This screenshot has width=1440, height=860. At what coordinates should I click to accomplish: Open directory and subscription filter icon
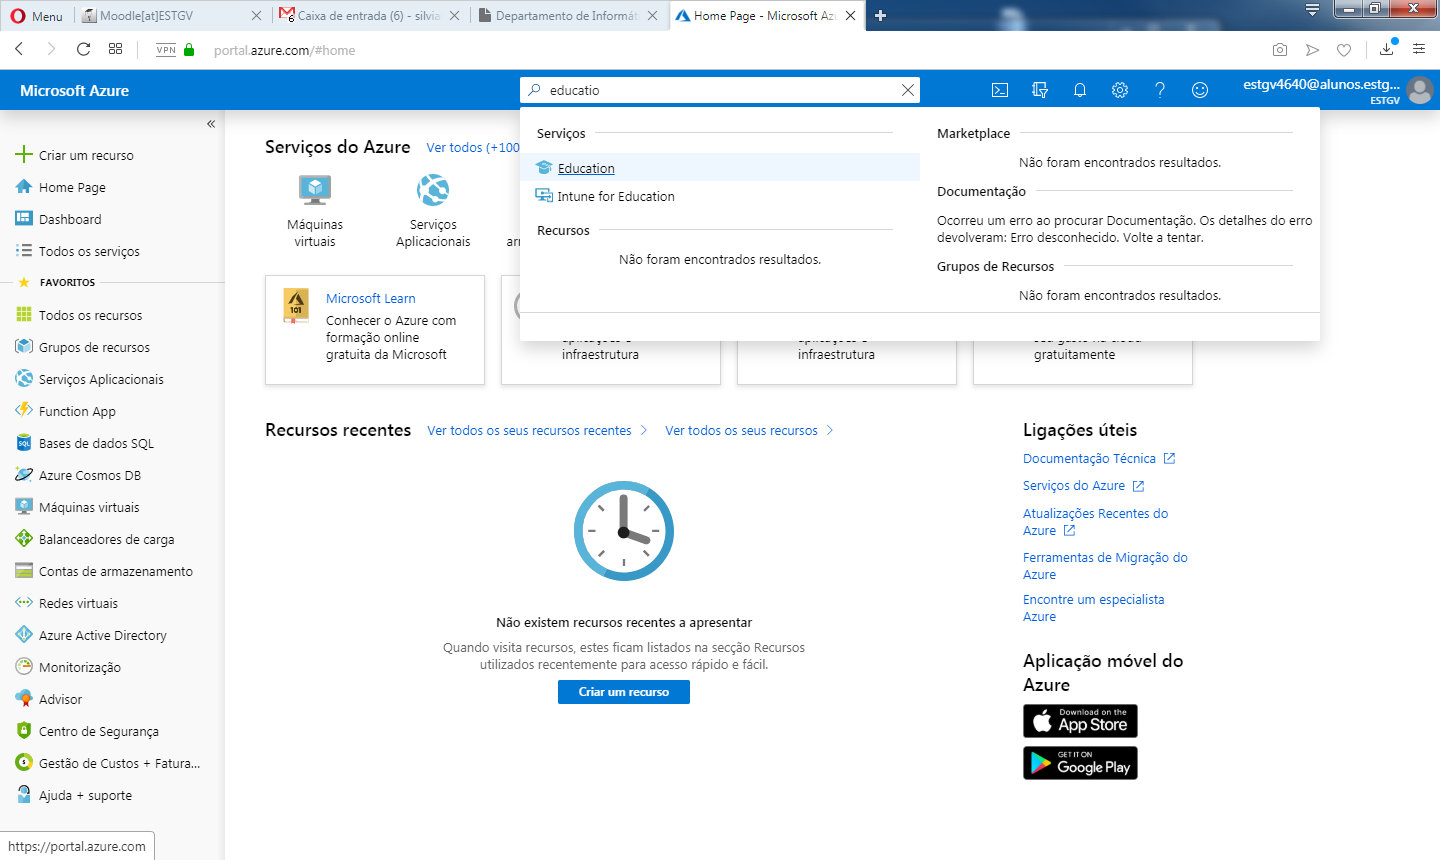1040,90
